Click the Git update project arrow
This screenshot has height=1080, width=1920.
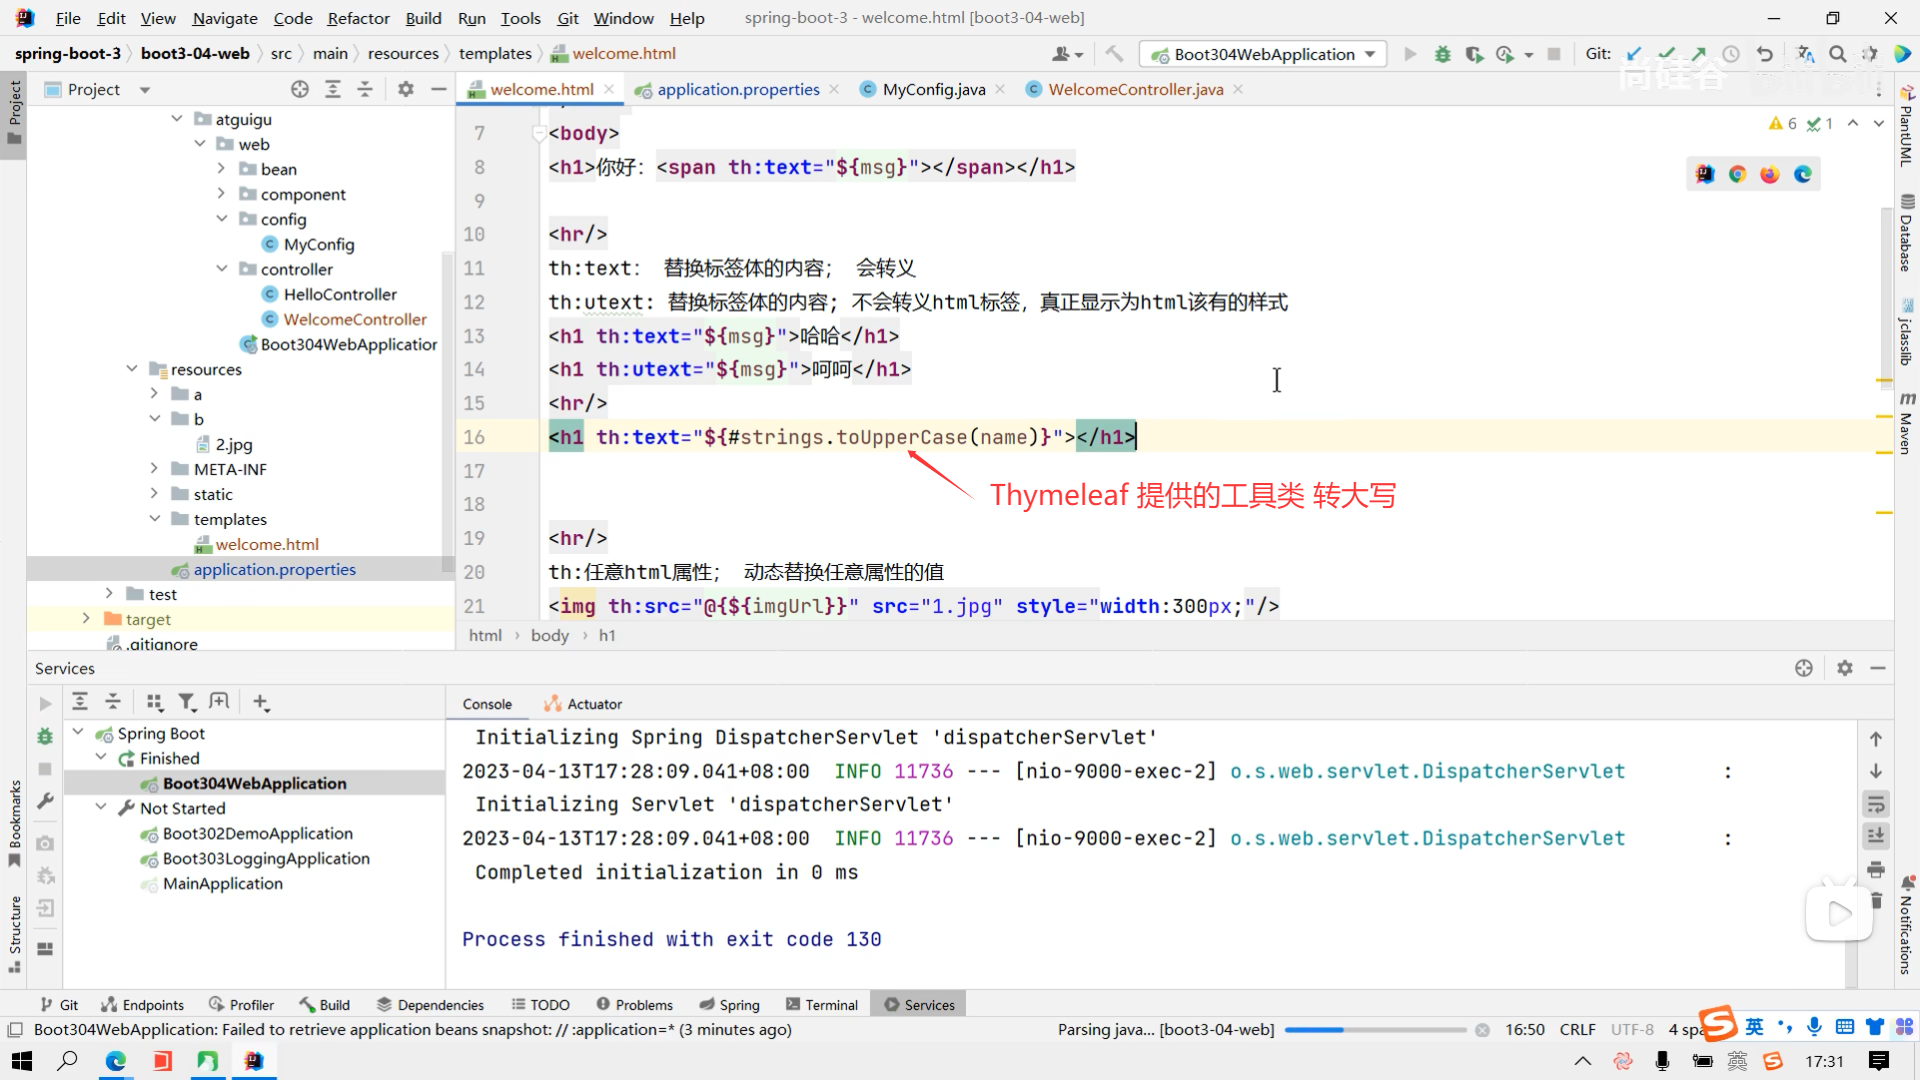tap(1634, 54)
